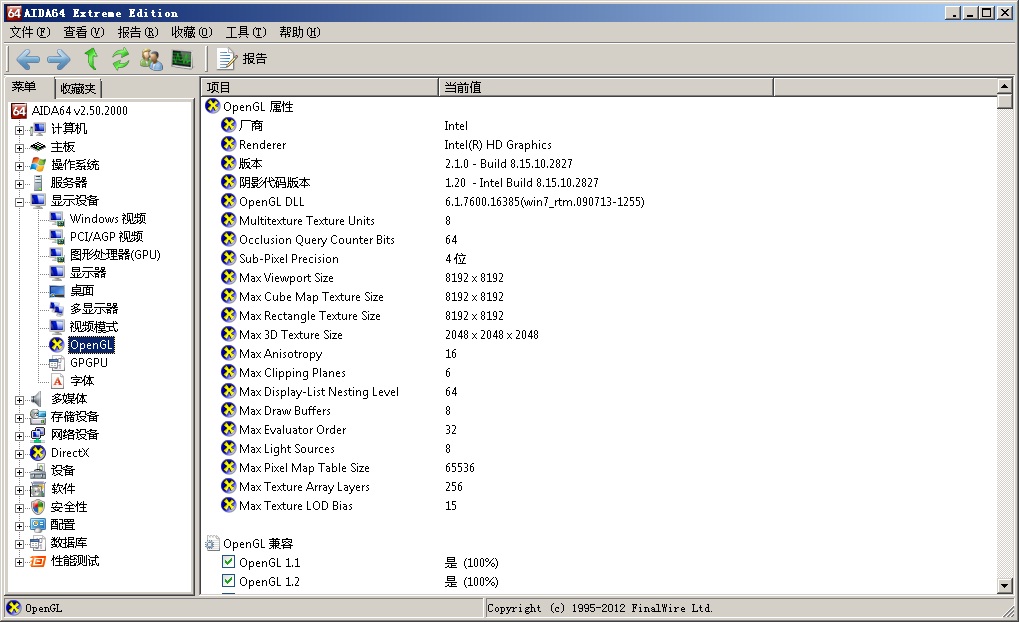This screenshot has height=622, width=1019.
Task: Go up one level with green arrow
Action: coord(91,59)
